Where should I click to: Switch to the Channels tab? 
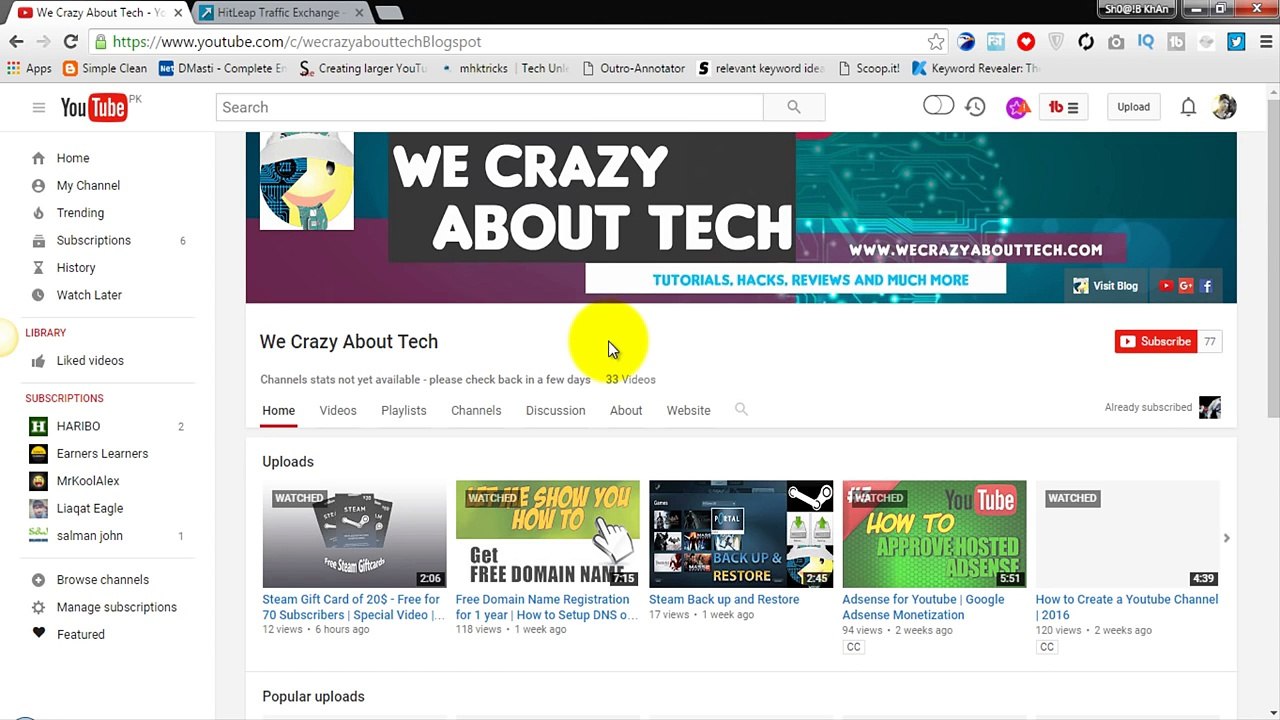tap(476, 410)
